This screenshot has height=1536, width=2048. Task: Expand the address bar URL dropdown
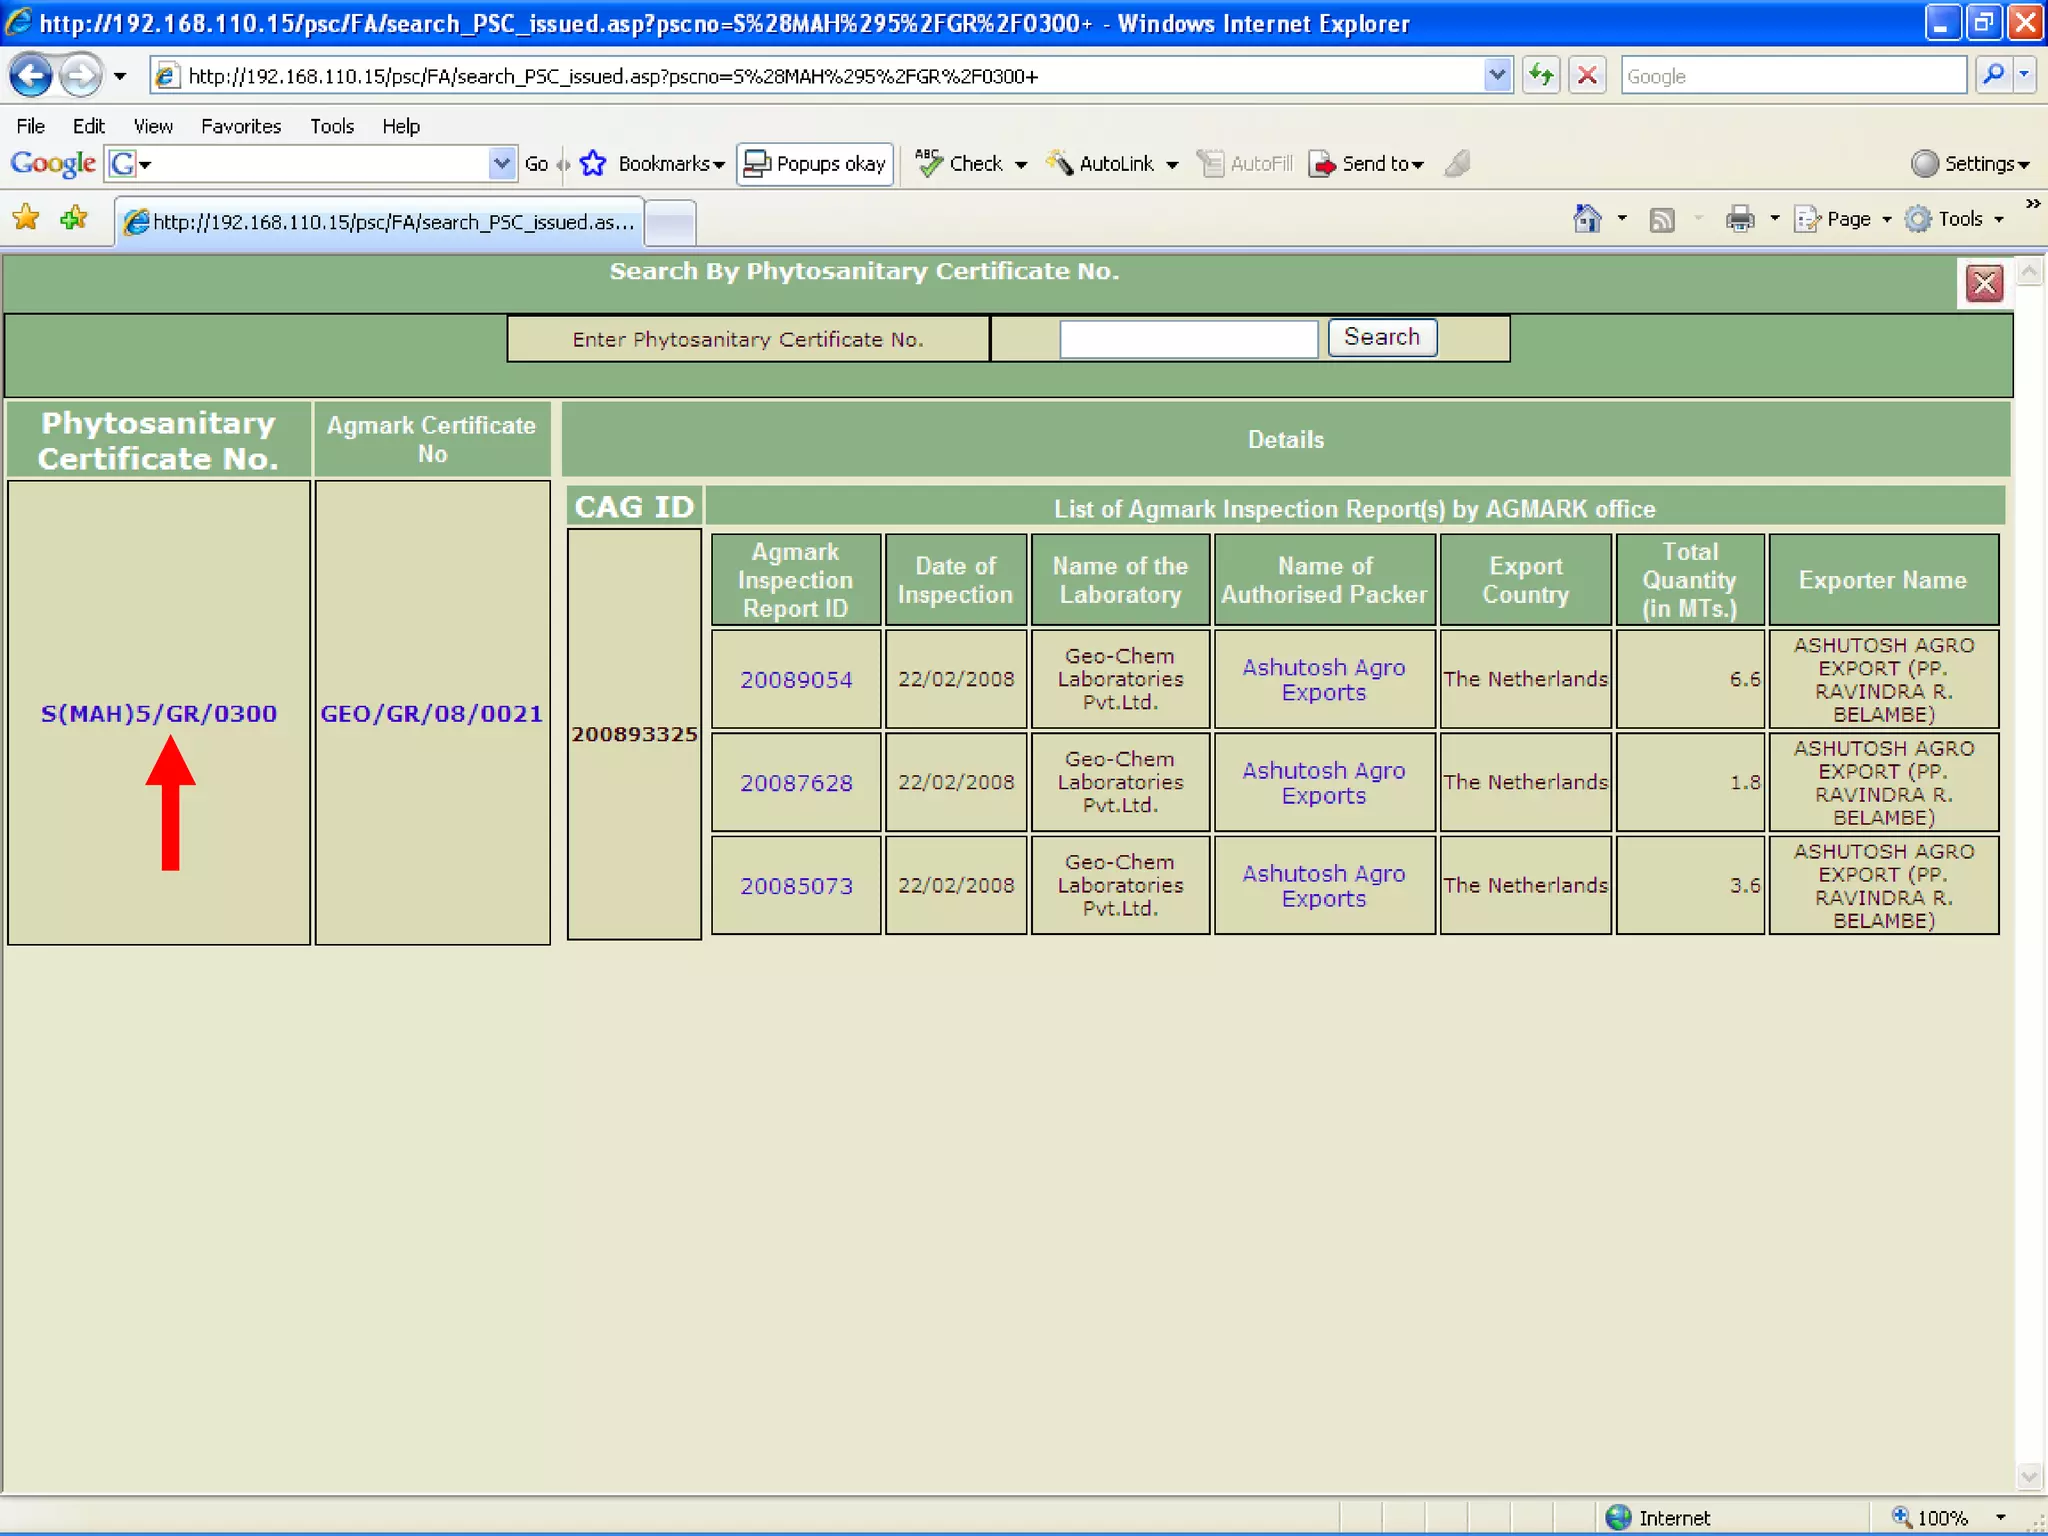click(x=1497, y=76)
